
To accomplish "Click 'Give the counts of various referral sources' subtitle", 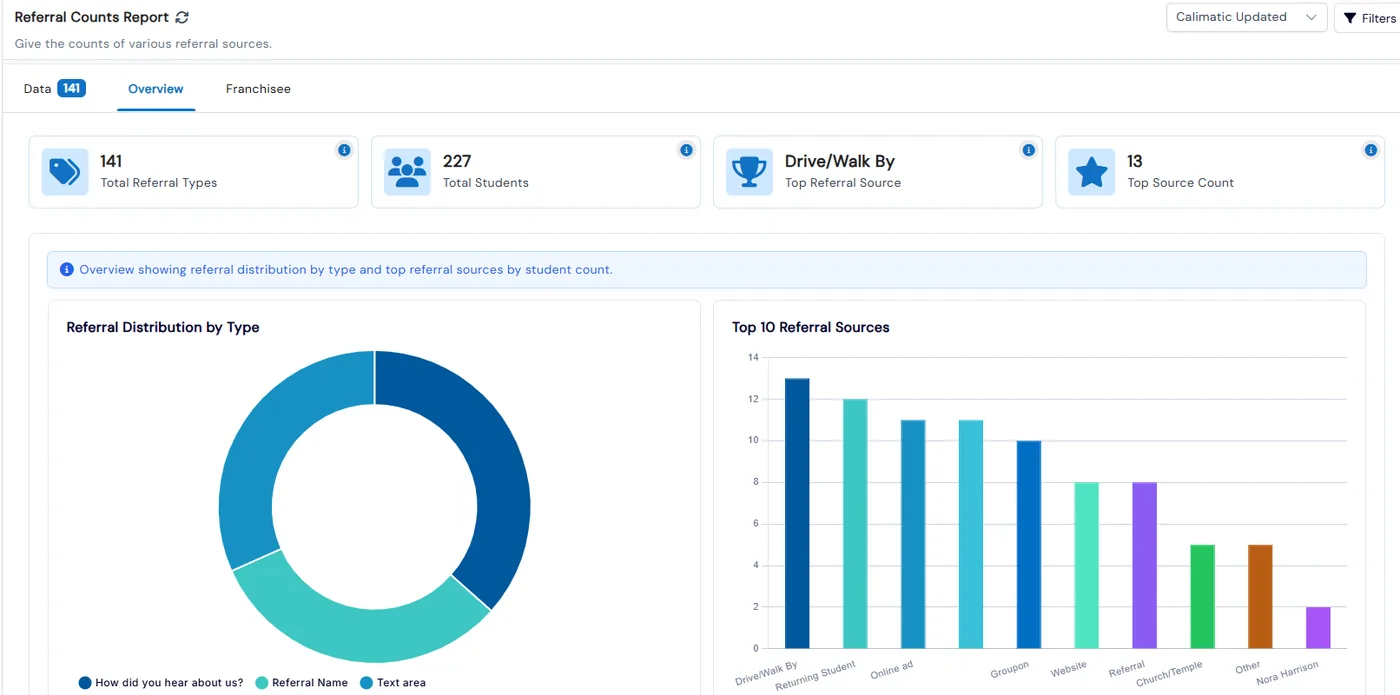I will point(143,44).
